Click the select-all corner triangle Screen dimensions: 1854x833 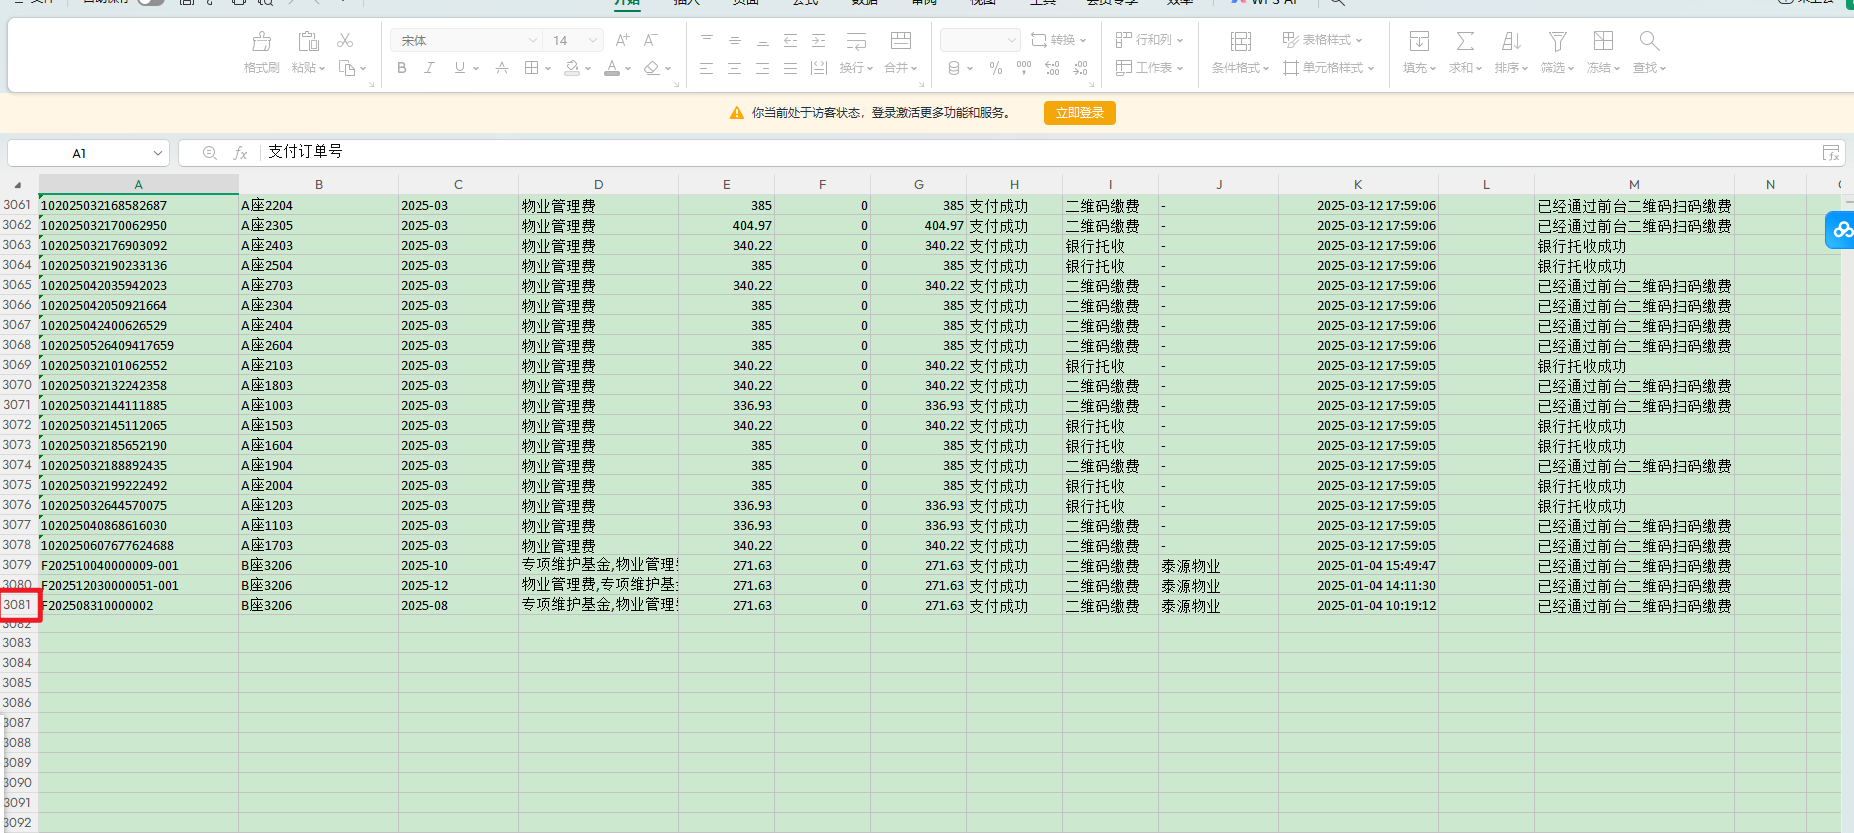18,184
